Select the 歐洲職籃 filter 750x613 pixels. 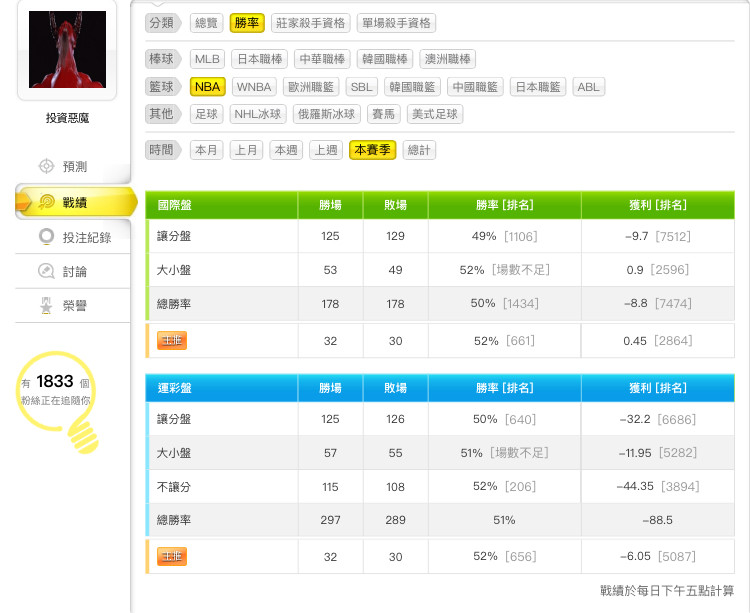tap(311, 87)
